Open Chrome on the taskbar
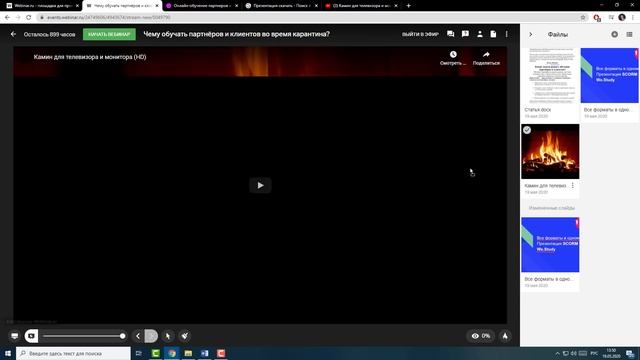 pos(172,353)
